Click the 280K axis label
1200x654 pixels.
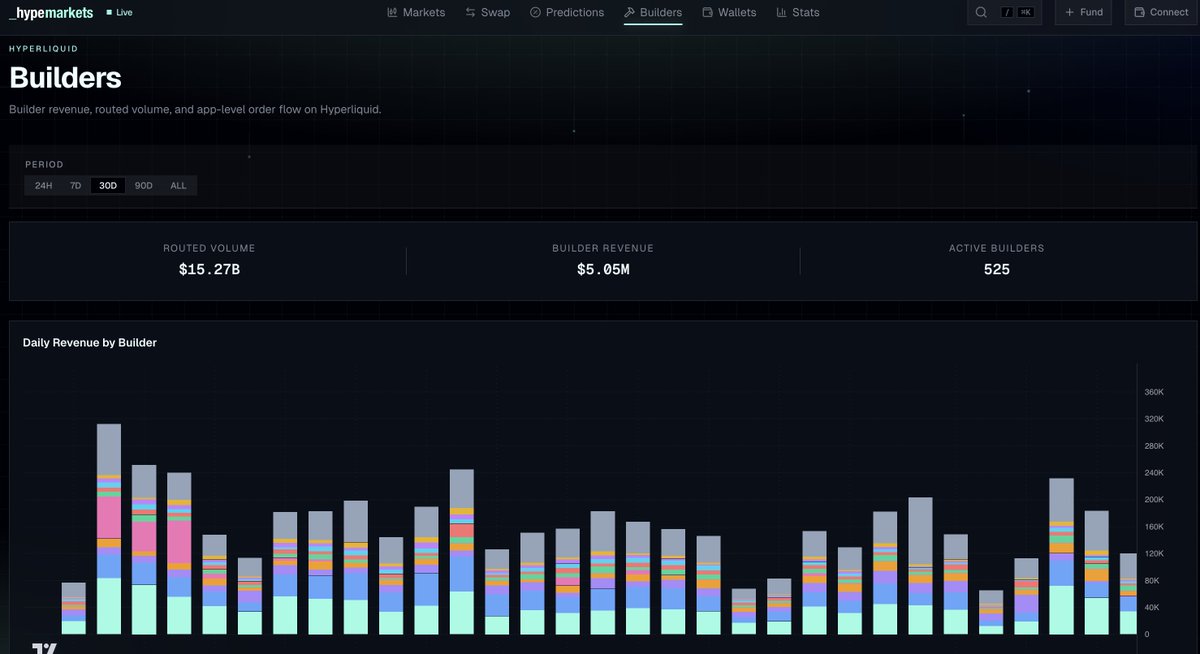[1154, 446]
